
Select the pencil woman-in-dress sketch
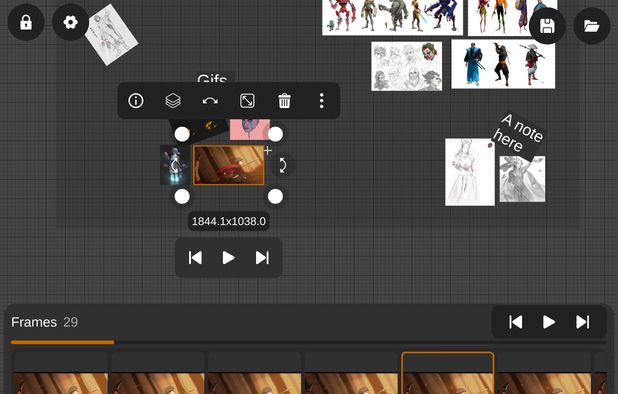[470, 172]
